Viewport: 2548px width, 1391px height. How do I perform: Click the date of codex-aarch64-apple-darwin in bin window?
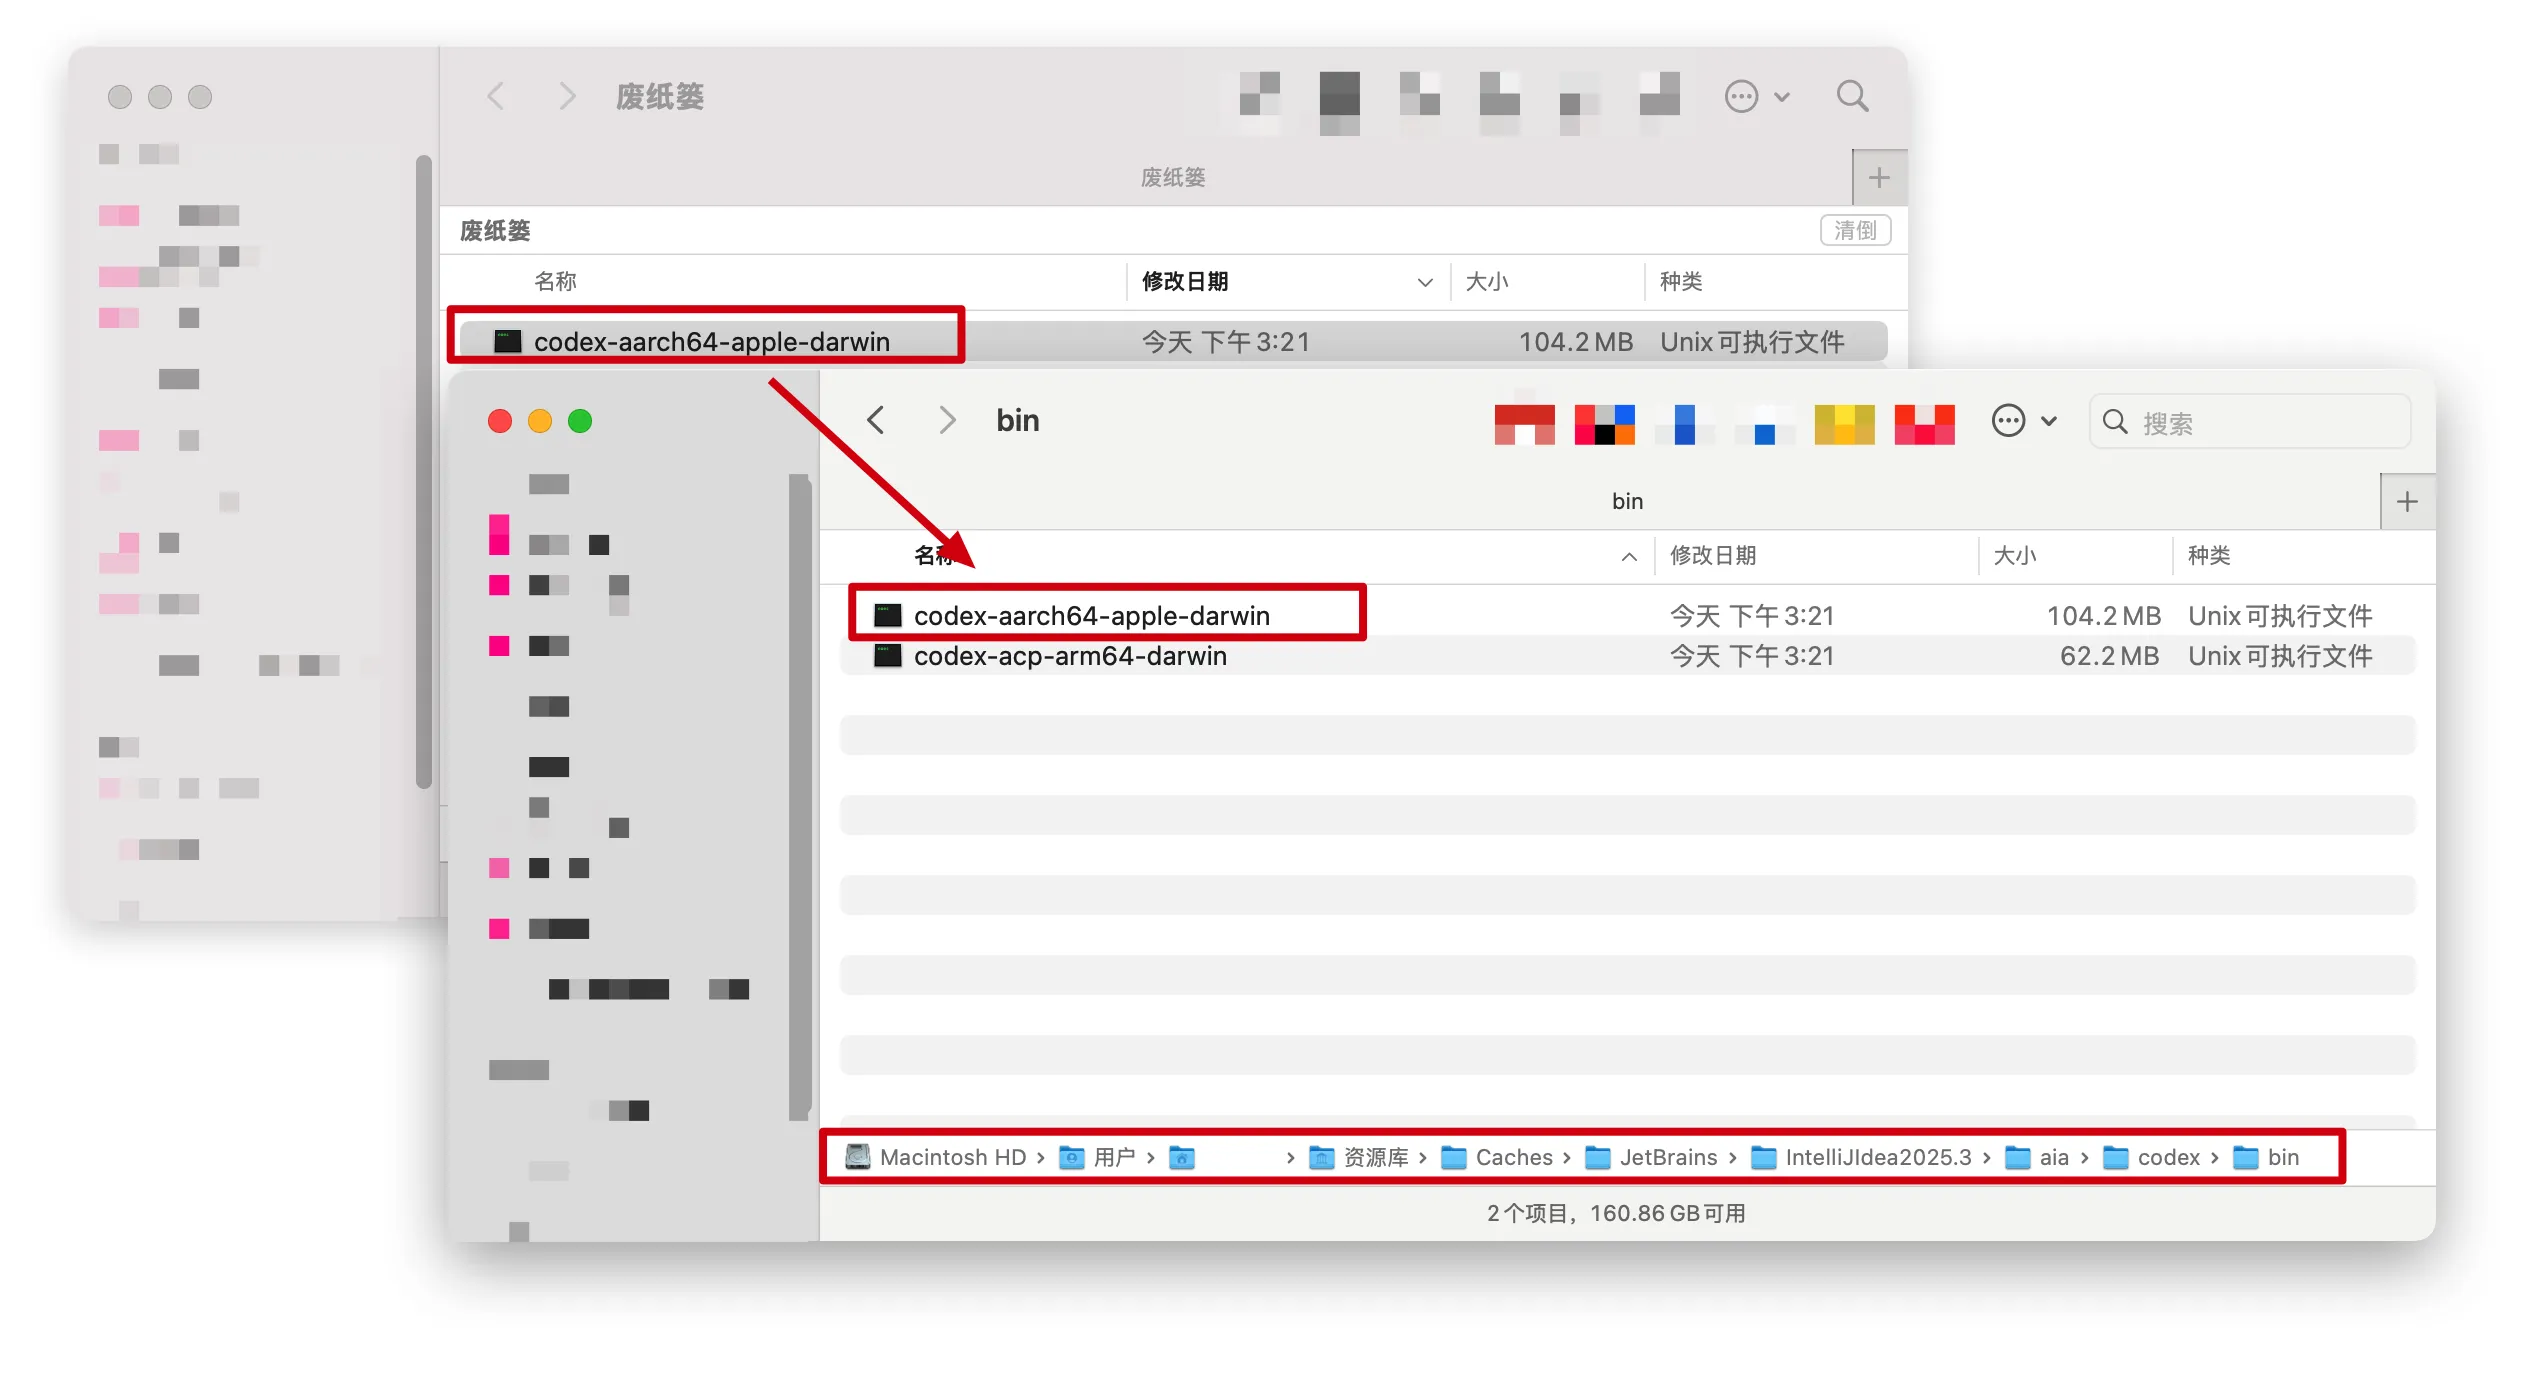pos(1752,616)
